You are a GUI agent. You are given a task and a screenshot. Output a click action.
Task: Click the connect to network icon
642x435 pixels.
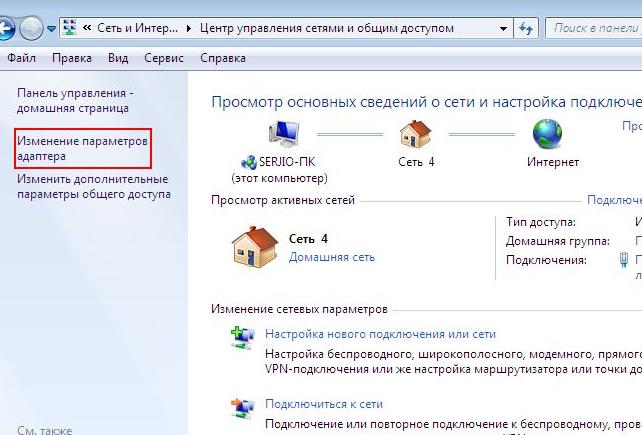(x=242, y=409)
